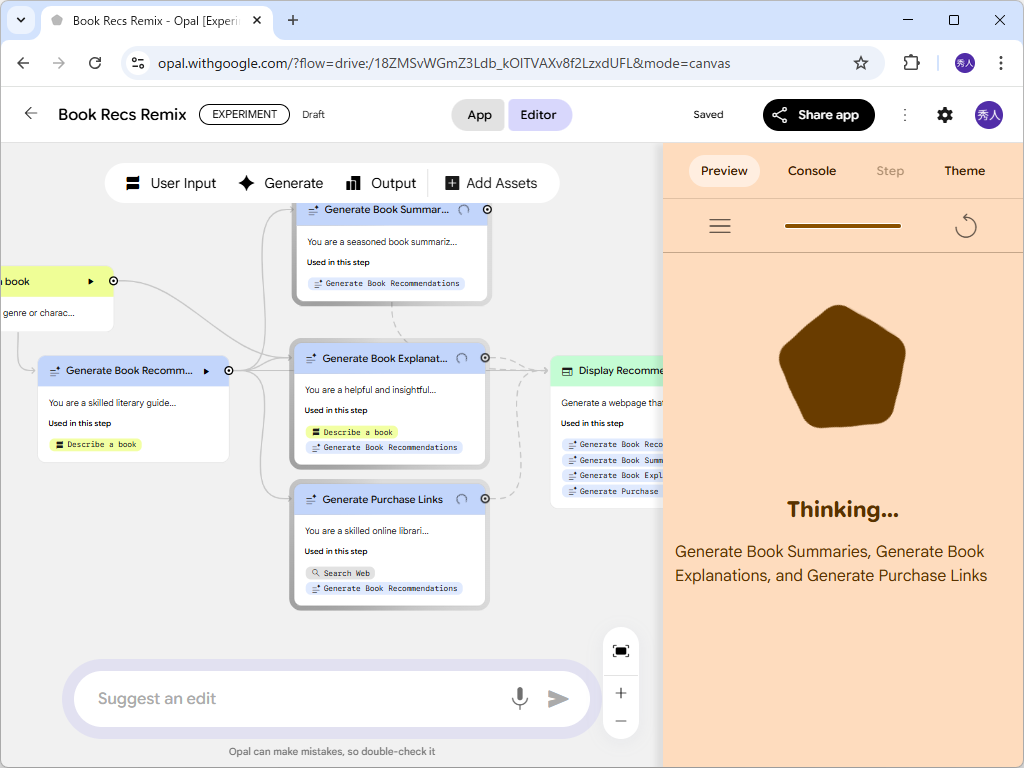Open the Console tab
Image resolution: width=1024 pixels, height=768 pixels.
[812, 171]
